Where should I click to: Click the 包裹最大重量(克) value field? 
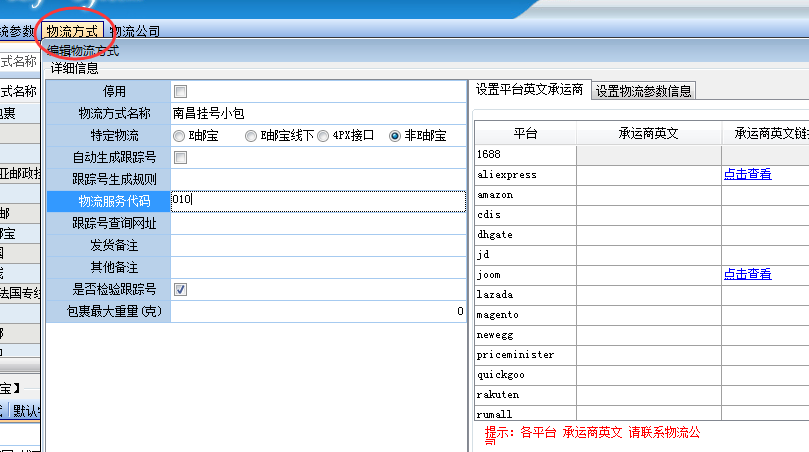(x=318, y=311)
